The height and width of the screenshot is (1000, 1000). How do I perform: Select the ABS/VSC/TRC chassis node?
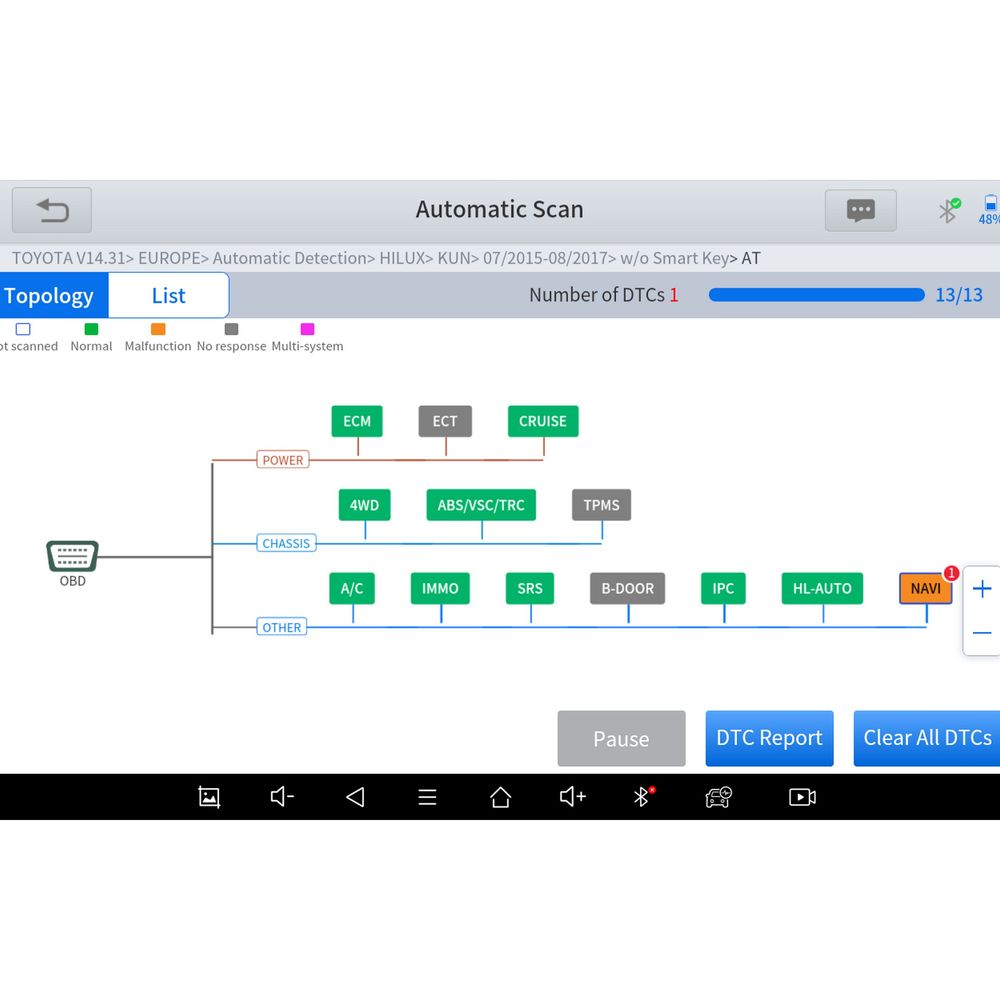(481, 505)
